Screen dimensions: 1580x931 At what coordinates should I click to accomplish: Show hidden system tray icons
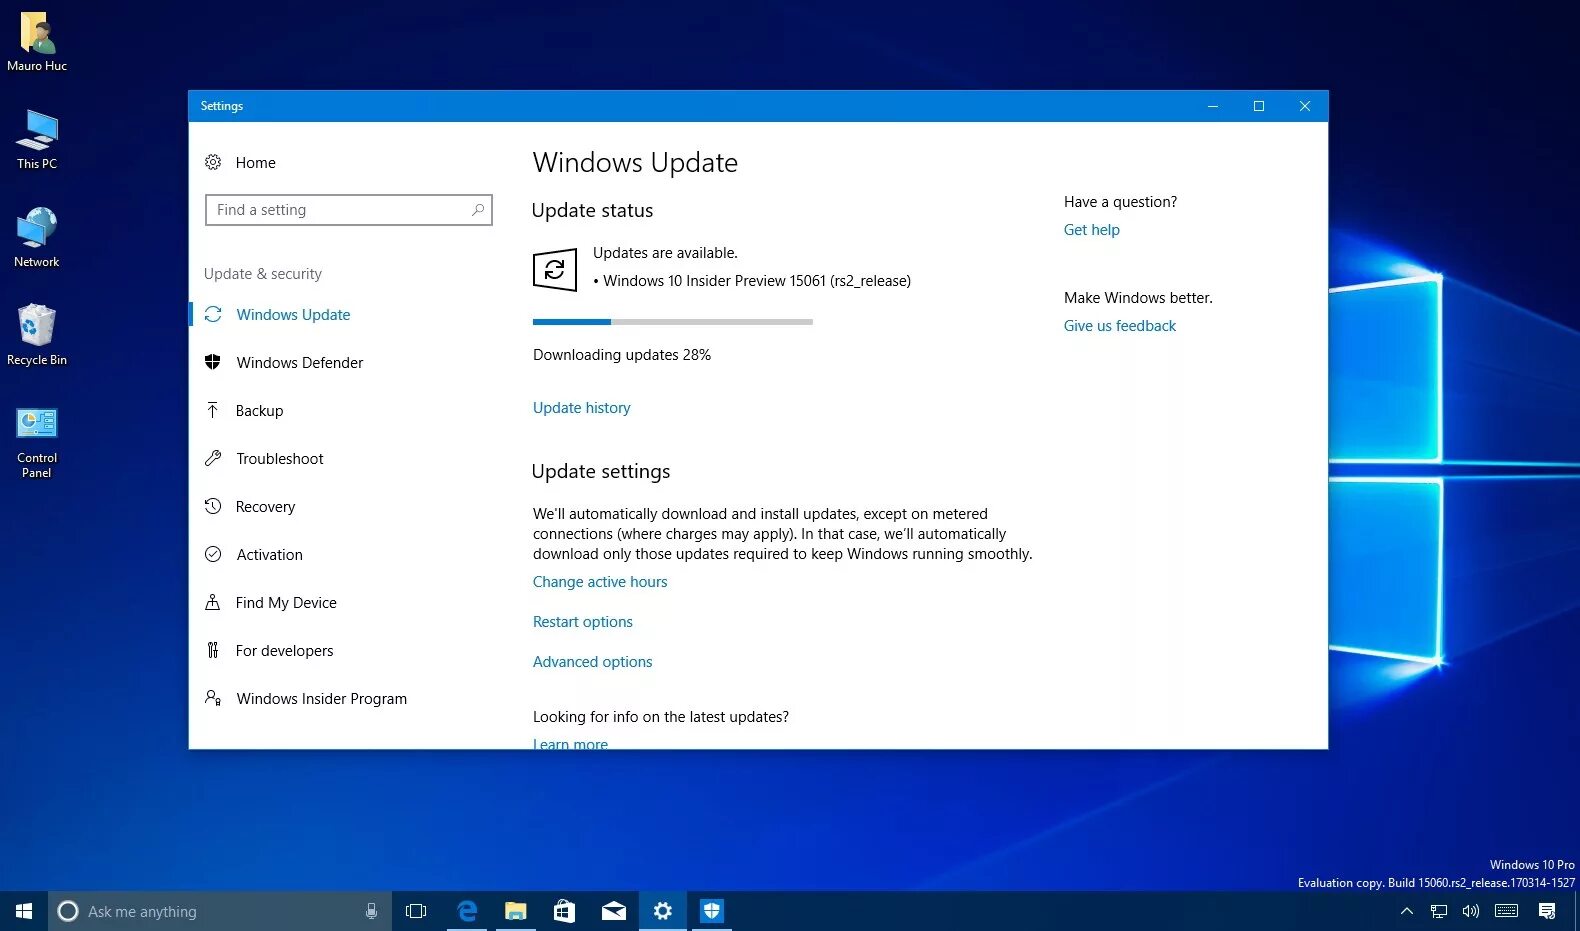click(x=1407, y=911)
